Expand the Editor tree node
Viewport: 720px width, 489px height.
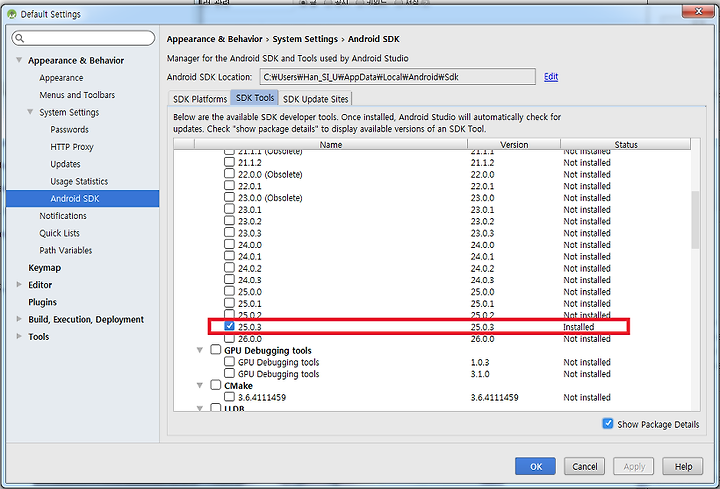click(19, 285)
